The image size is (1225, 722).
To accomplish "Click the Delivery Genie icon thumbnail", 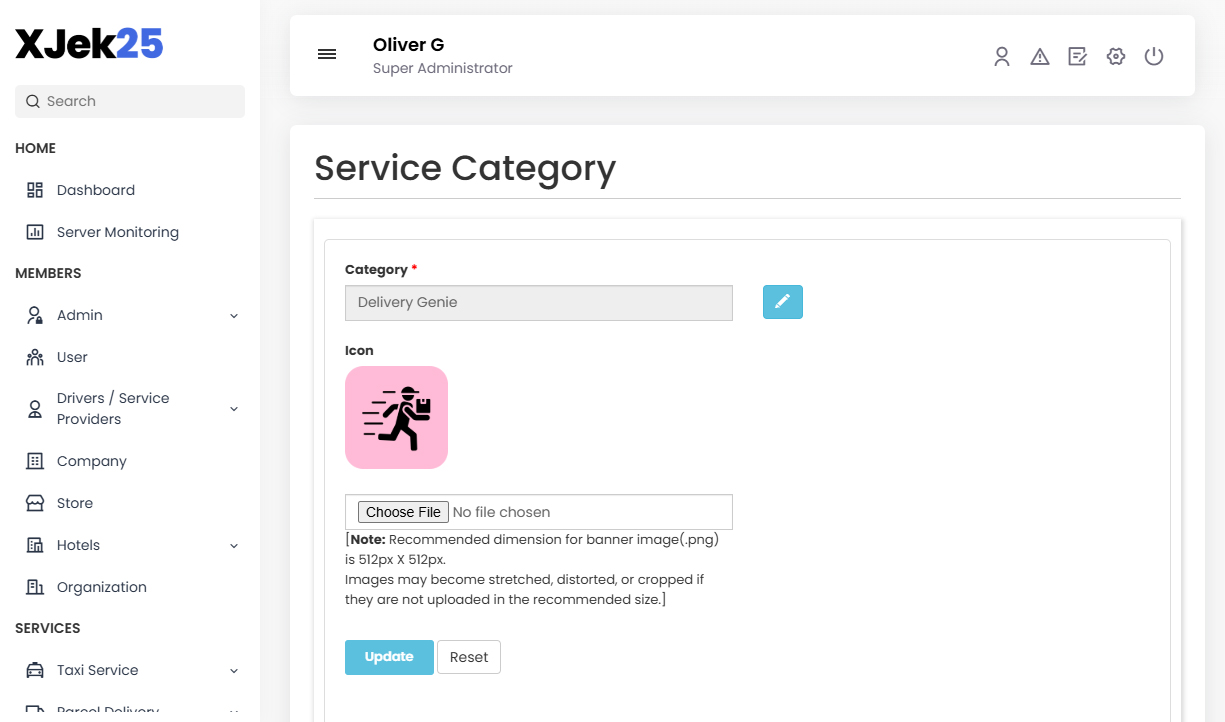I will click(x=396, y=417).
